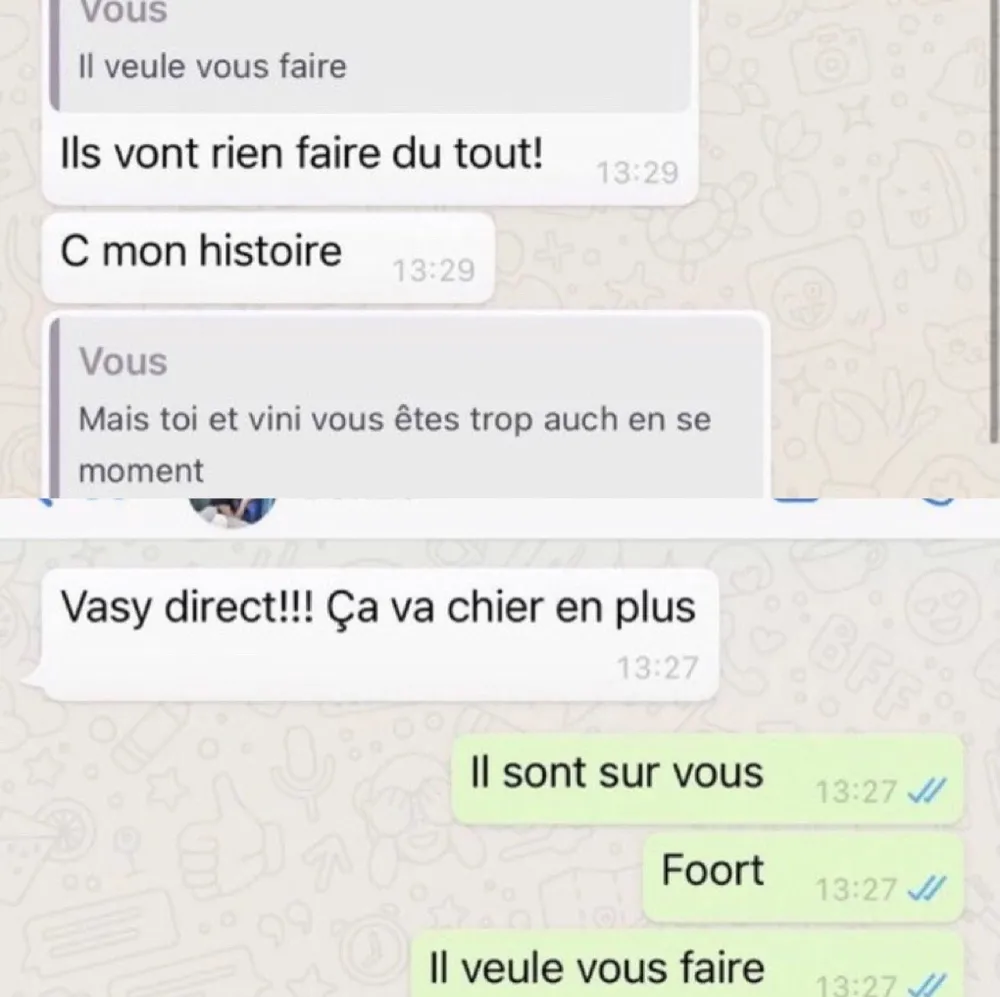Screen dimensions: 1000x997
Task: Tap read receipt ticks beside 'Il veule vous faire'
Action: click(x=926, y=986)
